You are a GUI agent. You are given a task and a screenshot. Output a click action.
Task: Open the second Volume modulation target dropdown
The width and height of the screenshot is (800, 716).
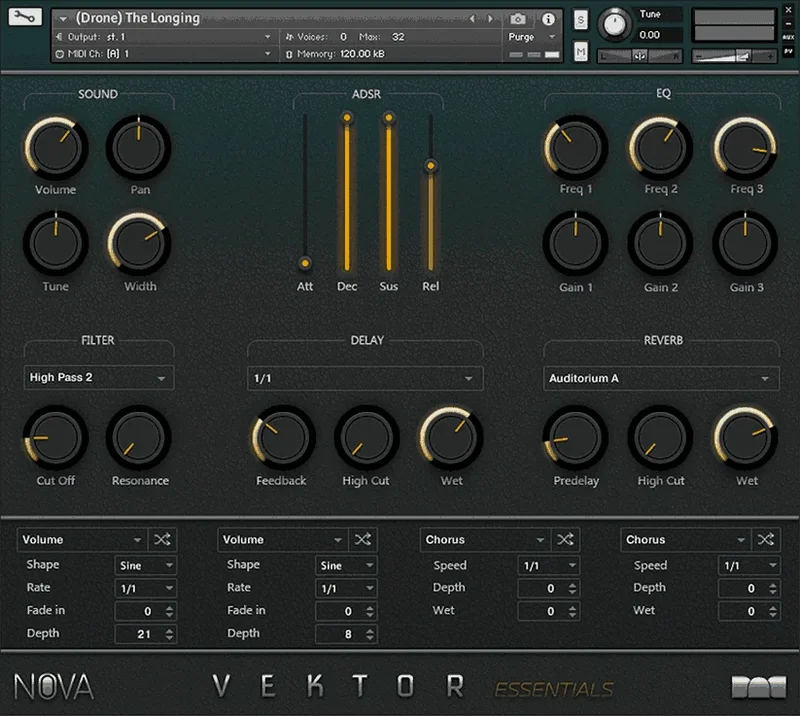tap(283, 539)
